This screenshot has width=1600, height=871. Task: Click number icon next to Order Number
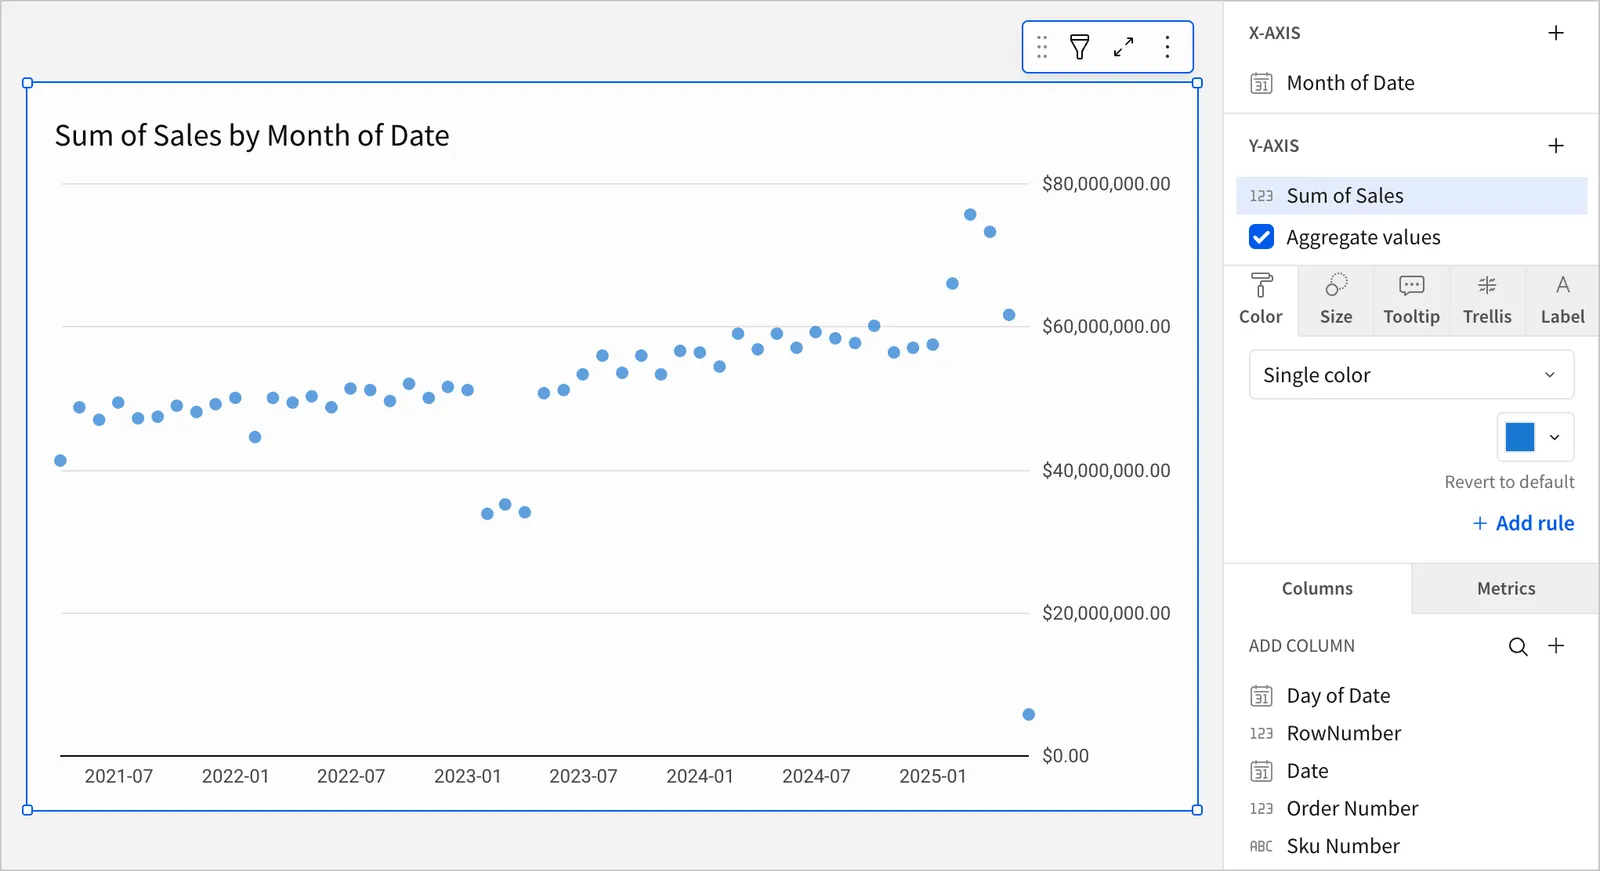point(1261,809)
